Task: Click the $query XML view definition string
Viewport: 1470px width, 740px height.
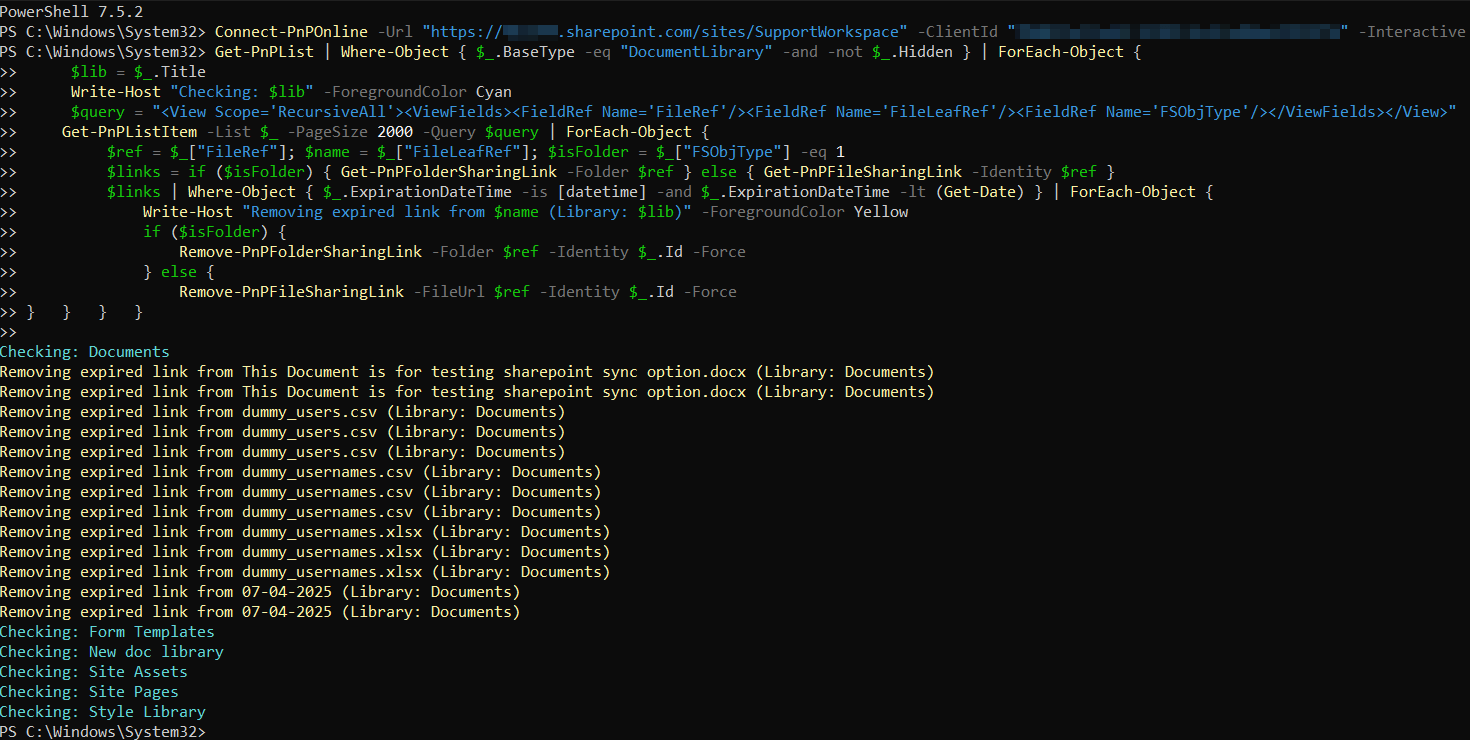Action: click(800, 111)
